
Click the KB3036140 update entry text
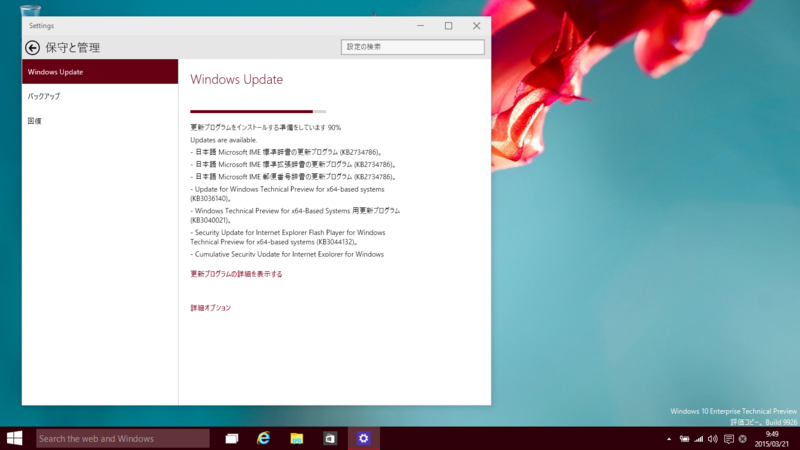[287, 194]
